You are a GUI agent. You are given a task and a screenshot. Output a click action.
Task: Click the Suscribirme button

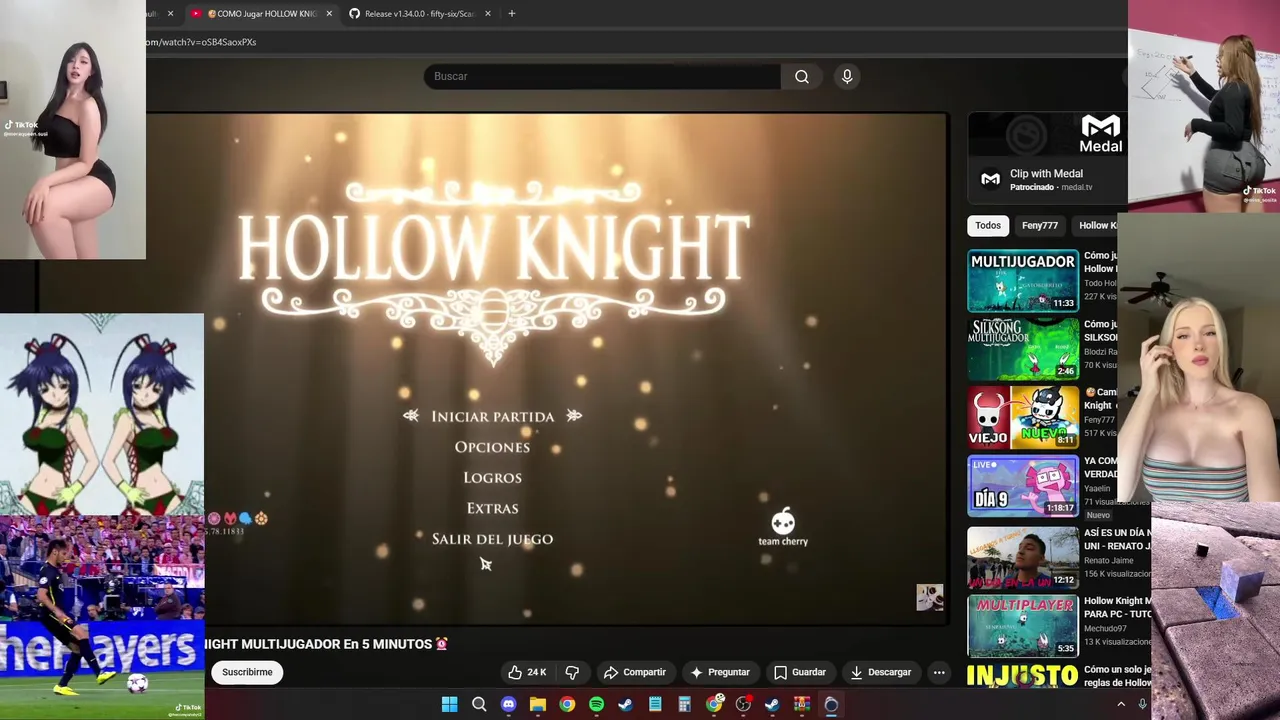(247, 672)
